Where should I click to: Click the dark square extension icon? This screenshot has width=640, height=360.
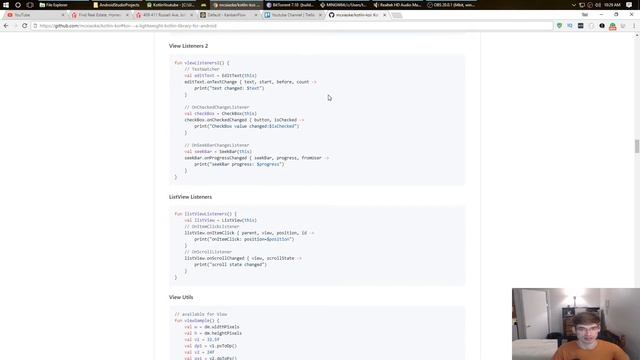(x=580, y=26)
